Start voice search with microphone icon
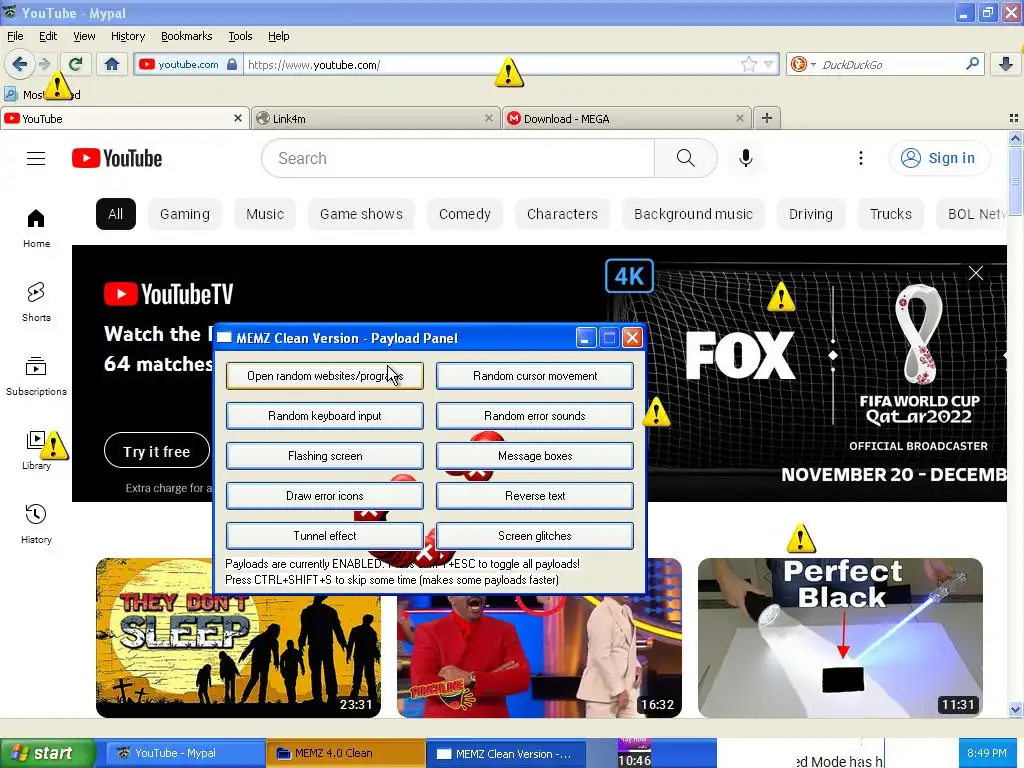The height and width of the screenshot is (768, 1024). click(x=746, y=158)
